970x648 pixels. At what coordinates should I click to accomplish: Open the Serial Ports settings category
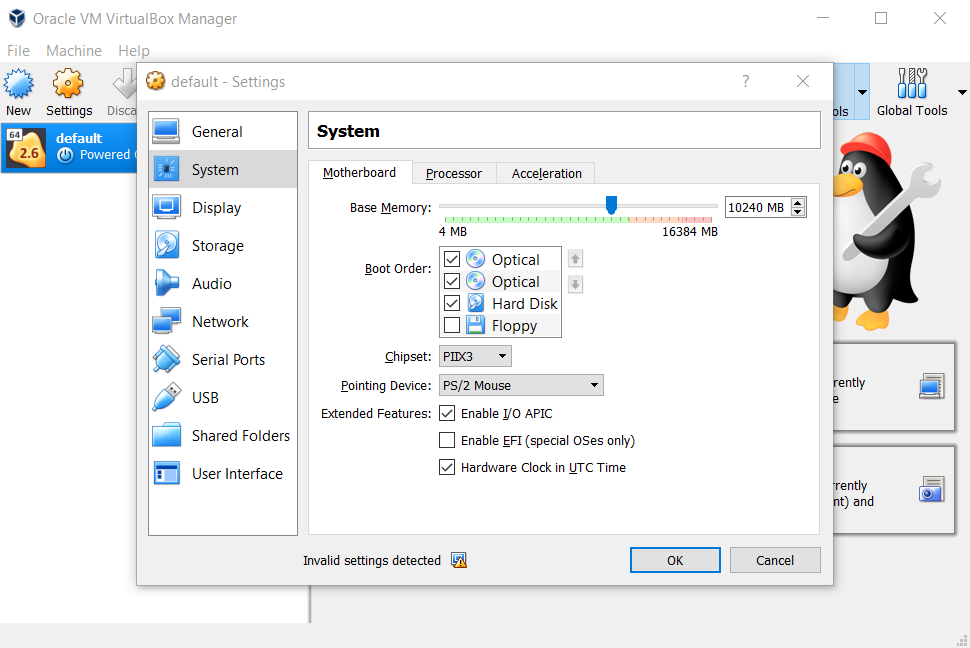click(x=223, y=359)
